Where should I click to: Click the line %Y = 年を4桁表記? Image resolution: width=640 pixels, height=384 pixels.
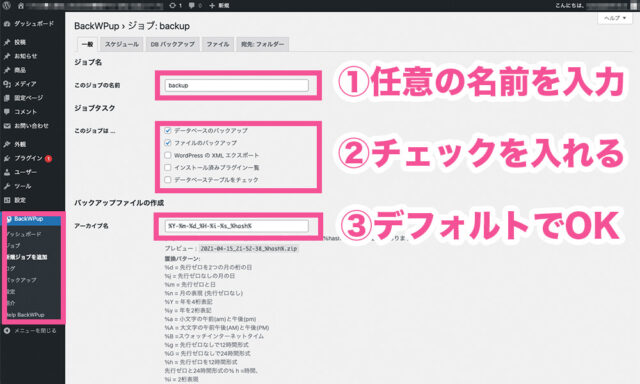point(189,302)
